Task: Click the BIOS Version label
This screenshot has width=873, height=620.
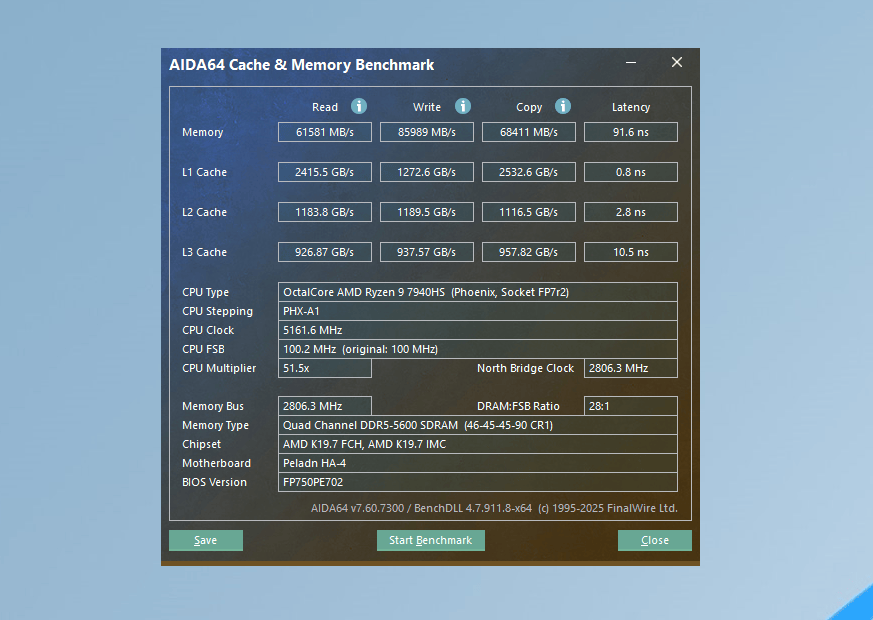Action: [214, 482]
